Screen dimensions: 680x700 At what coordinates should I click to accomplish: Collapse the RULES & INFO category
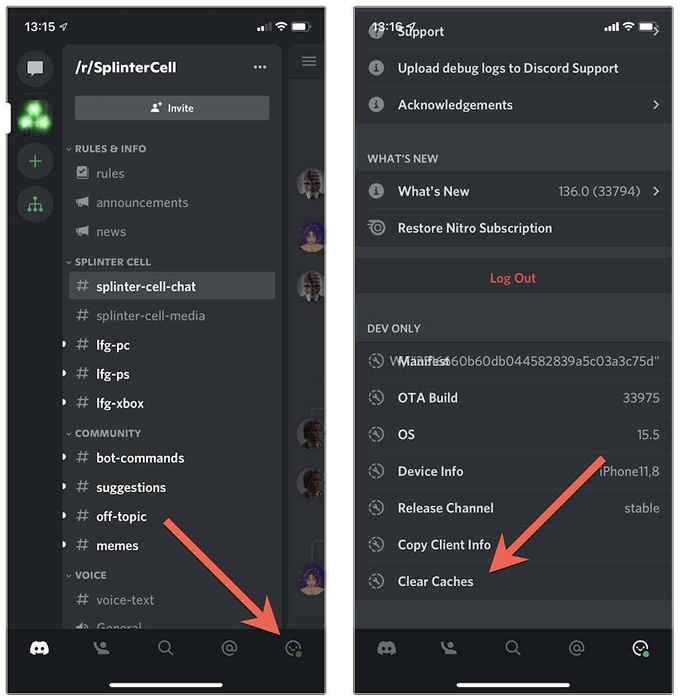pyautogui.click(x=107, y=149)
